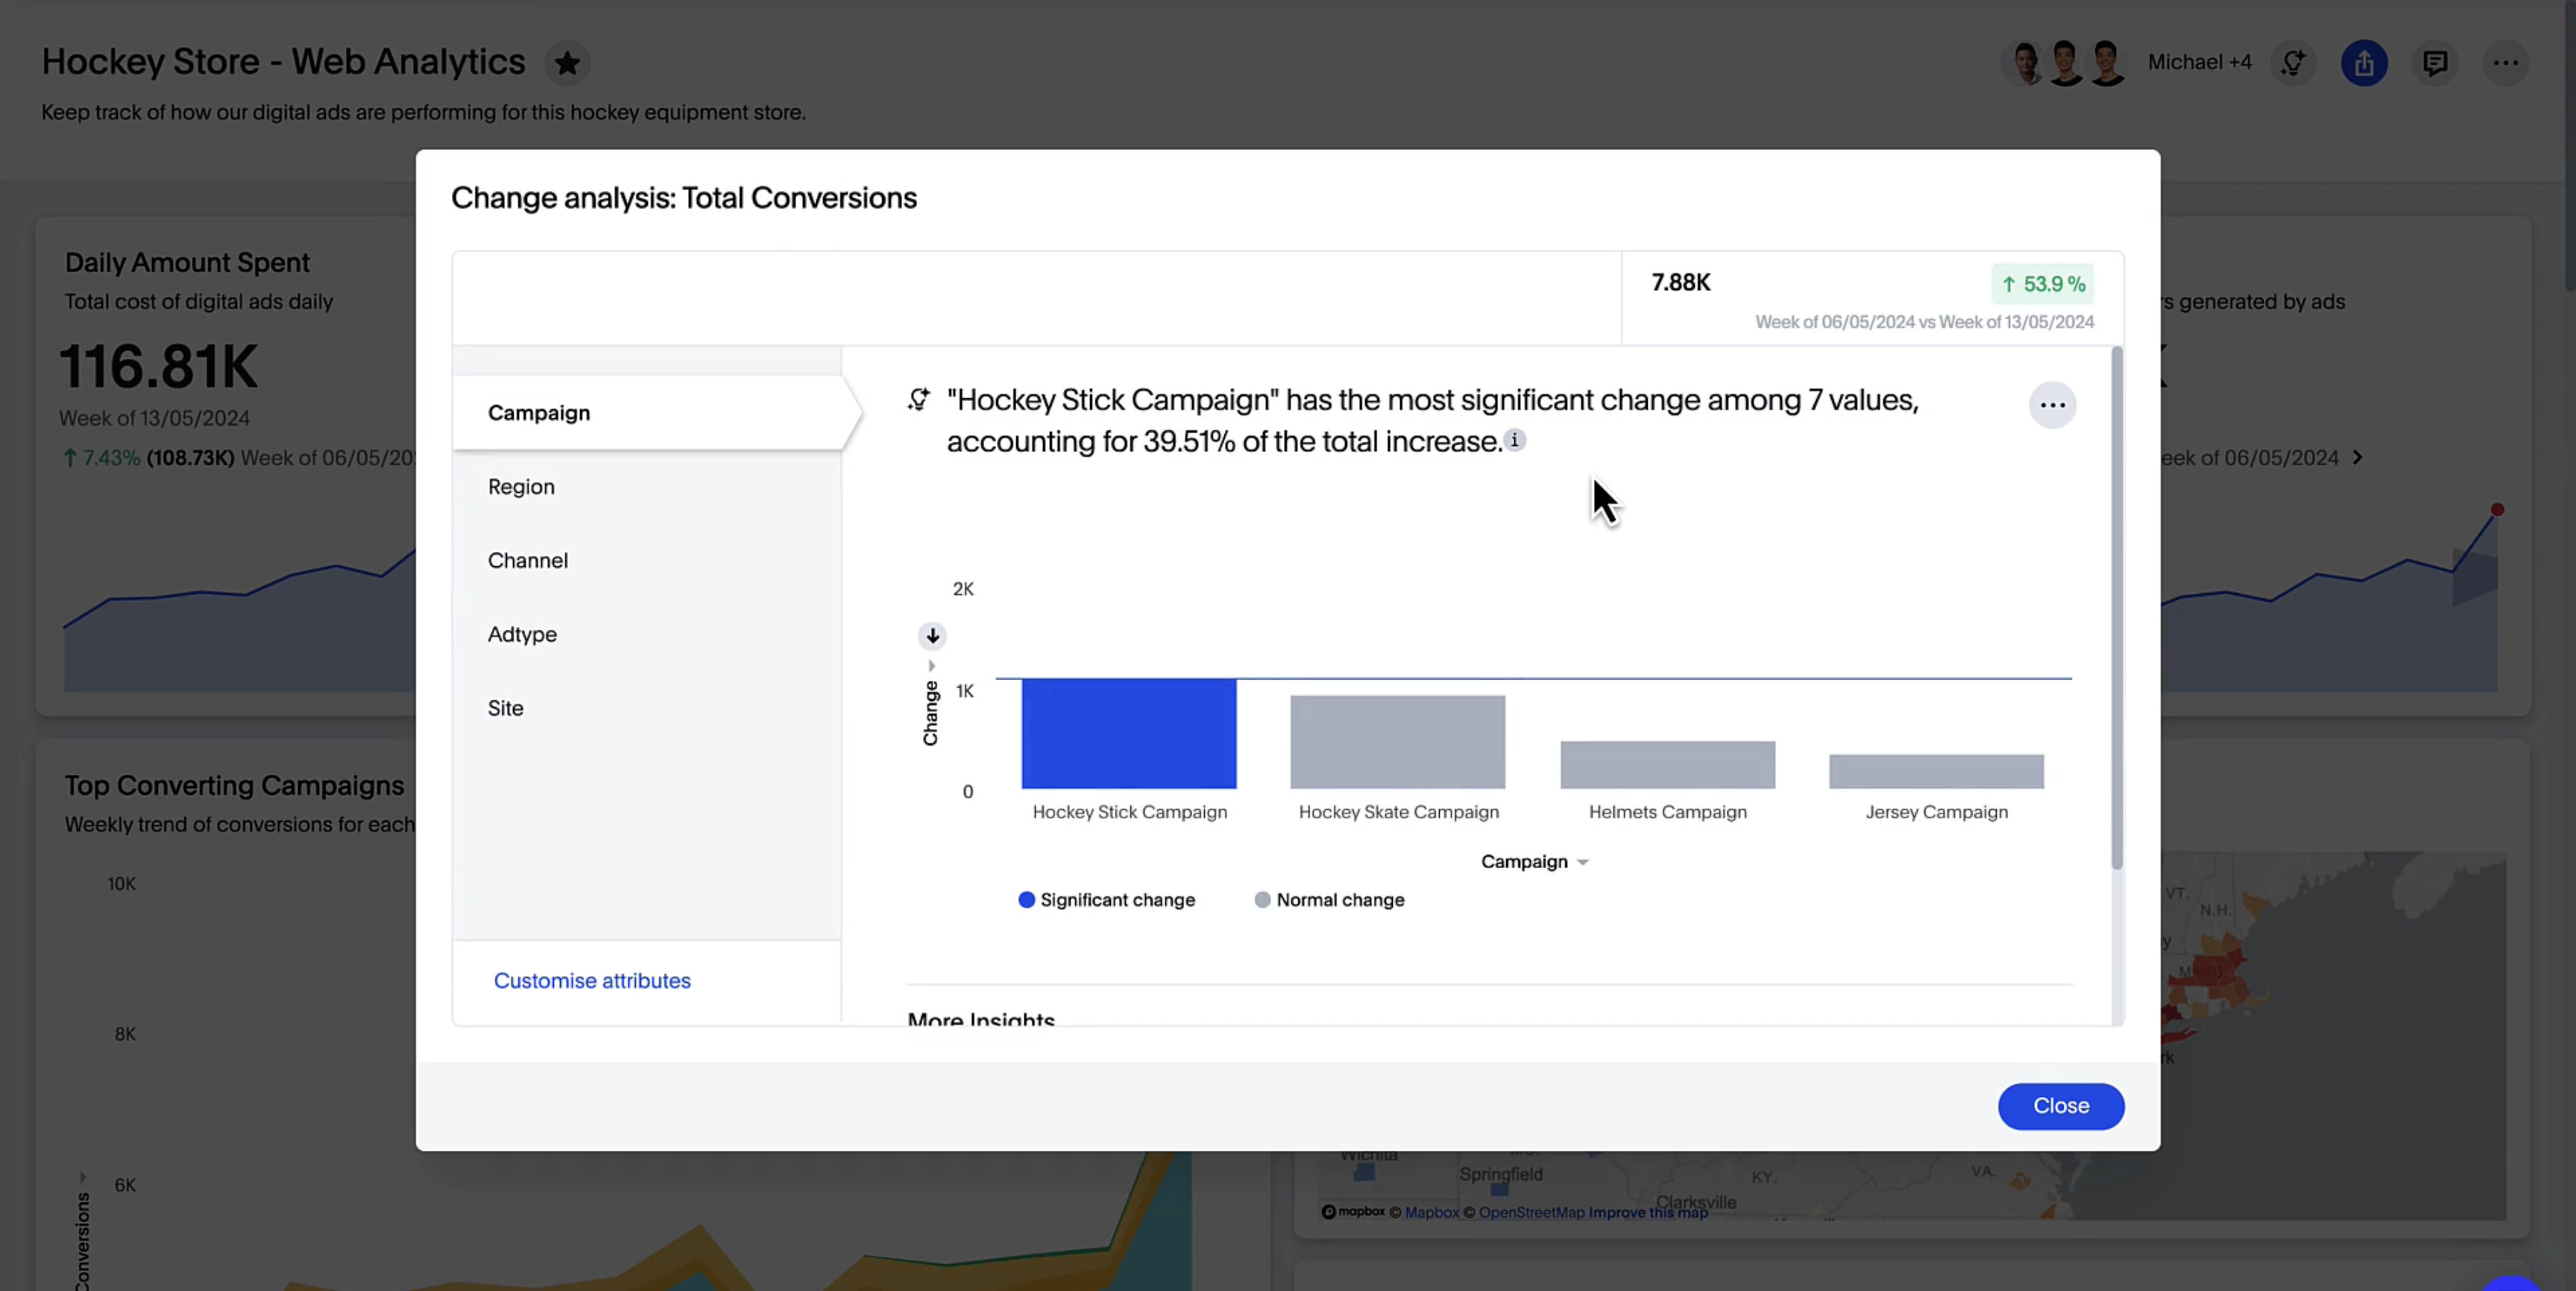Expand the Change axis small arrow
The width and height of the screenshot is (2576, 1291).
tap(931, 666)
